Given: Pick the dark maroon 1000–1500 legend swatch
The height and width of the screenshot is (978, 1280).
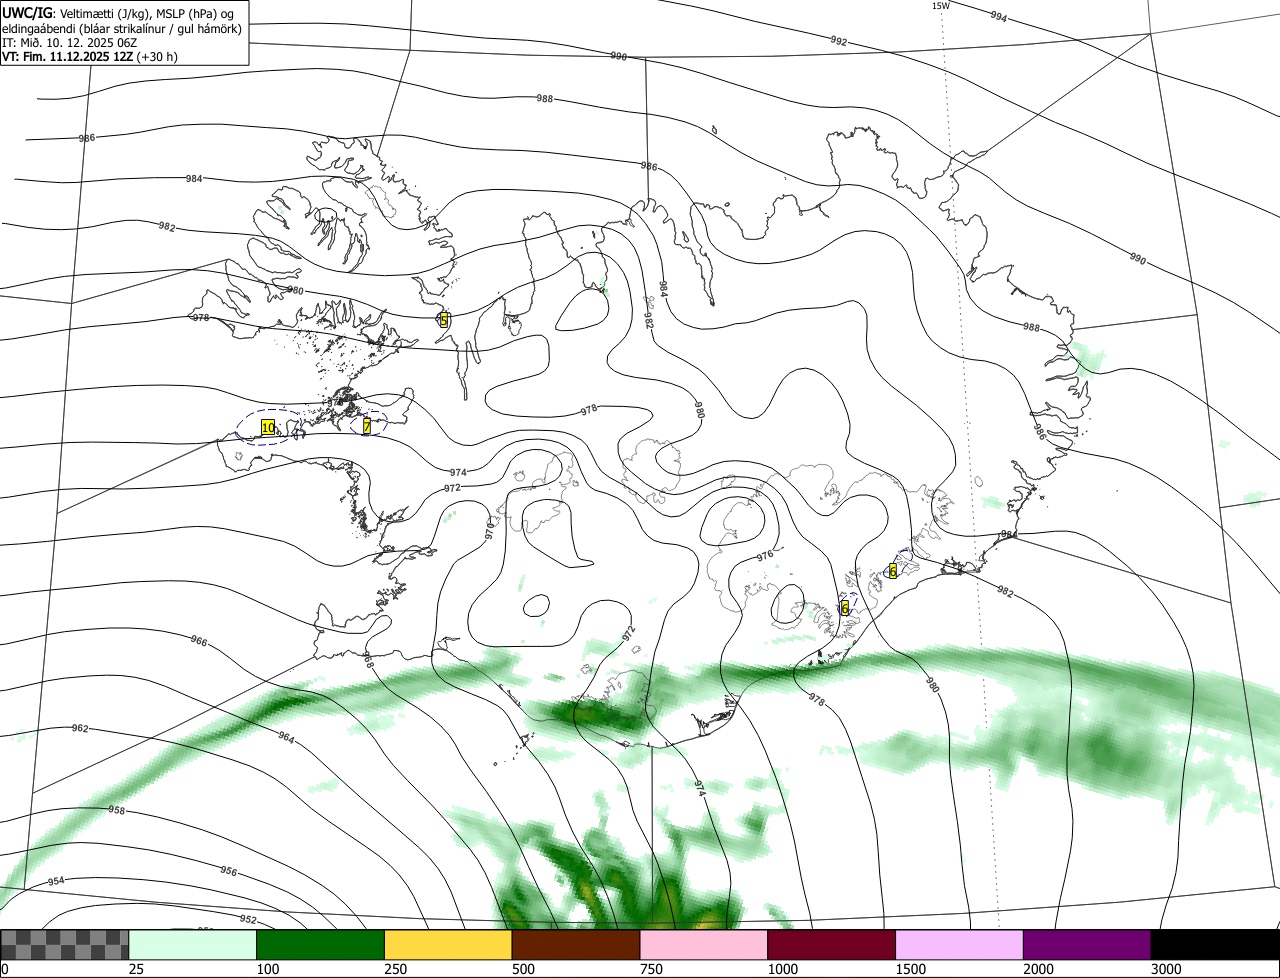Looking at the screenshot, I should click(832, 944).
